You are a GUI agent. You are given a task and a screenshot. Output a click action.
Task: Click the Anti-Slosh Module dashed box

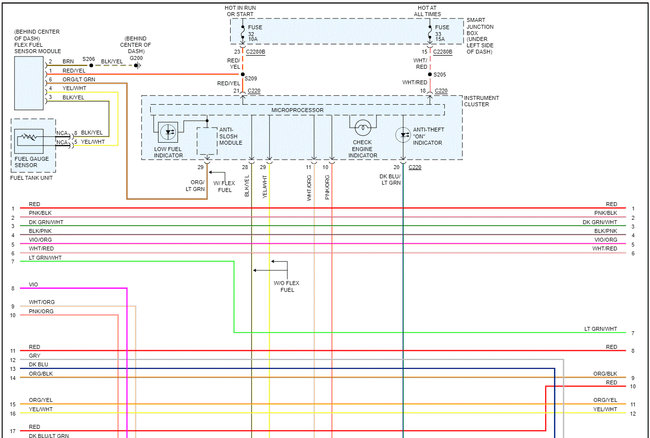click(207, 141)
